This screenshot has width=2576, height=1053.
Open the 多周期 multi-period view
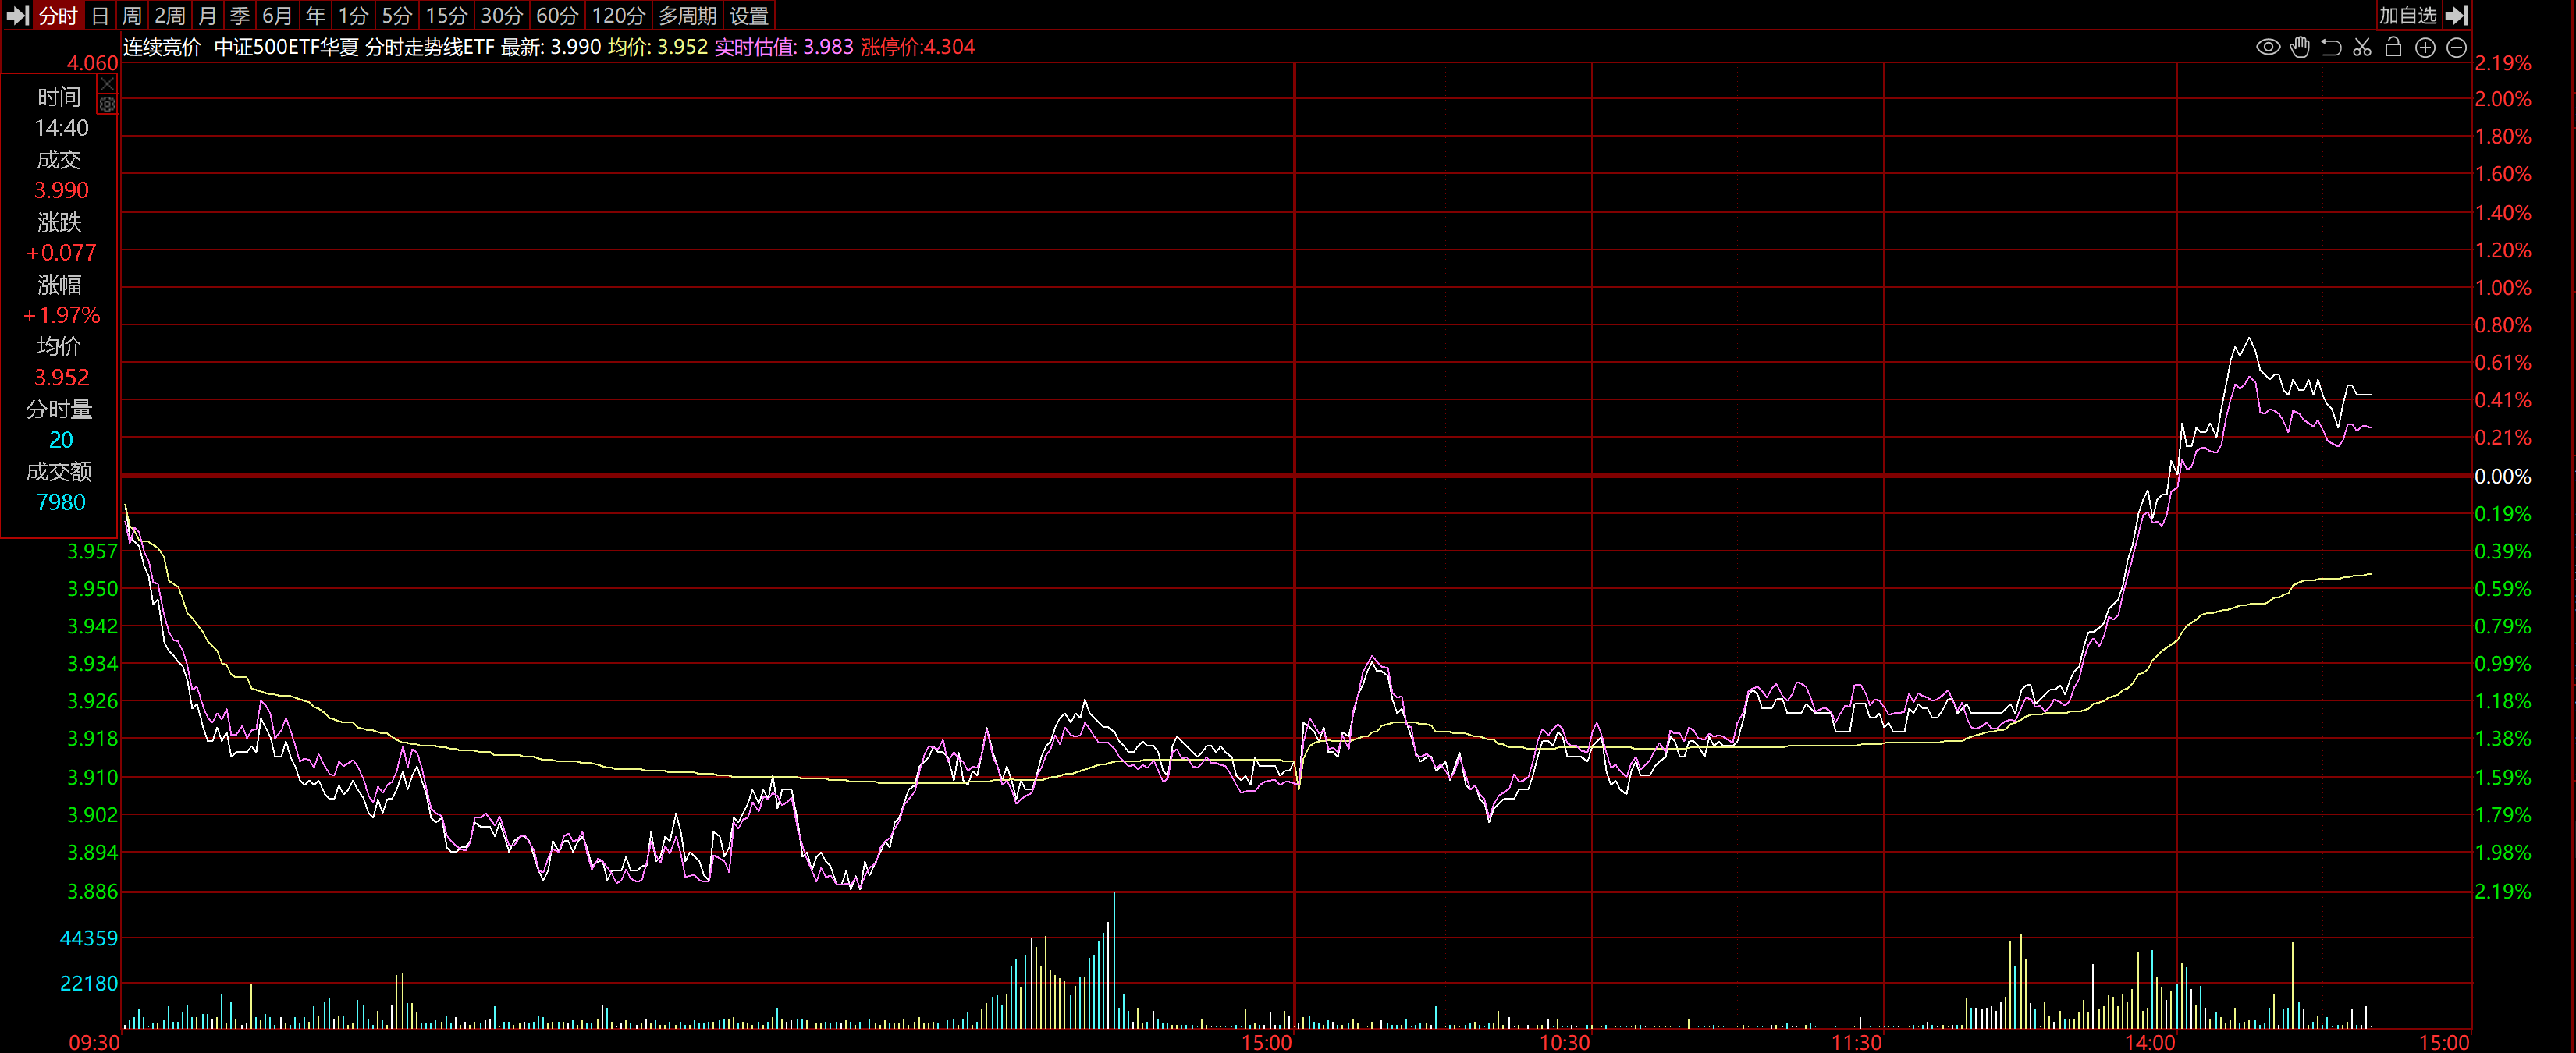point(687,15)
